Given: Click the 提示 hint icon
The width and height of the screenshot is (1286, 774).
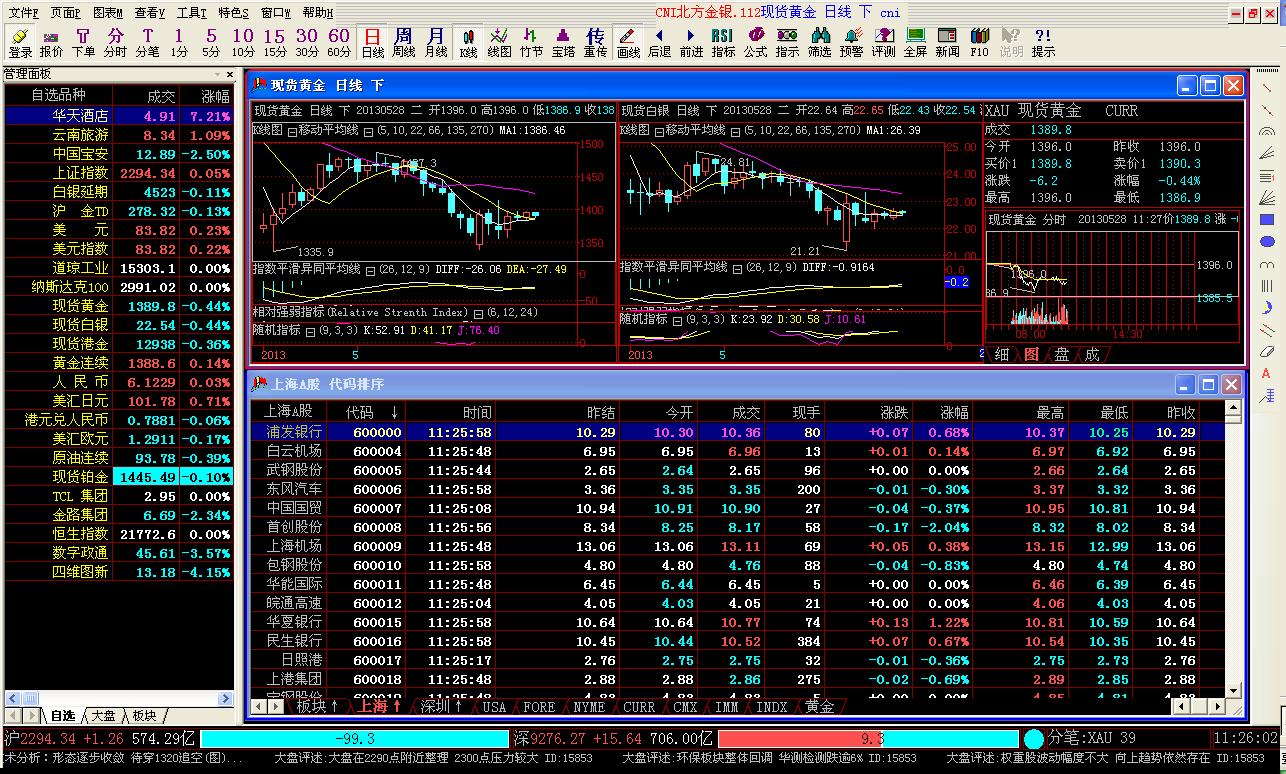Looking at the screenshot, I should click(1043, 42).
